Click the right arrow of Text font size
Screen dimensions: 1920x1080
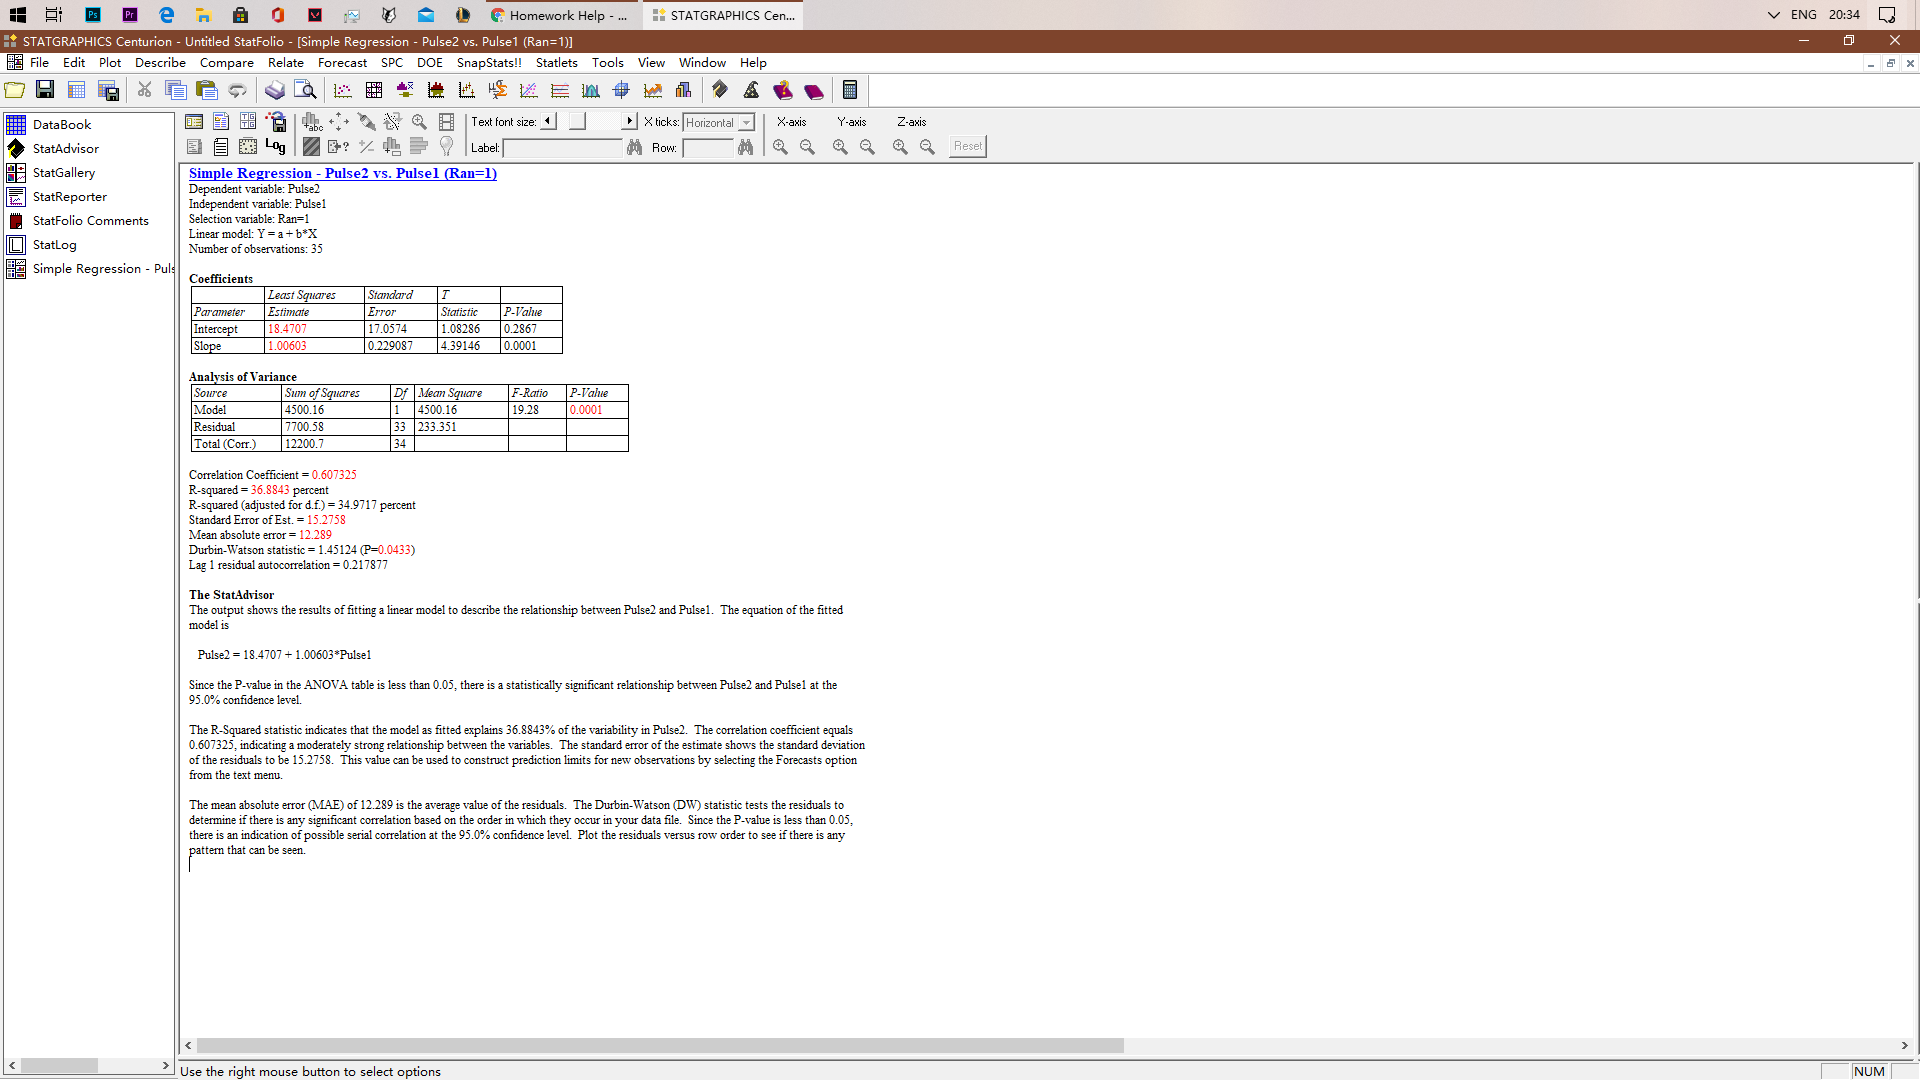tap(627, 121)
